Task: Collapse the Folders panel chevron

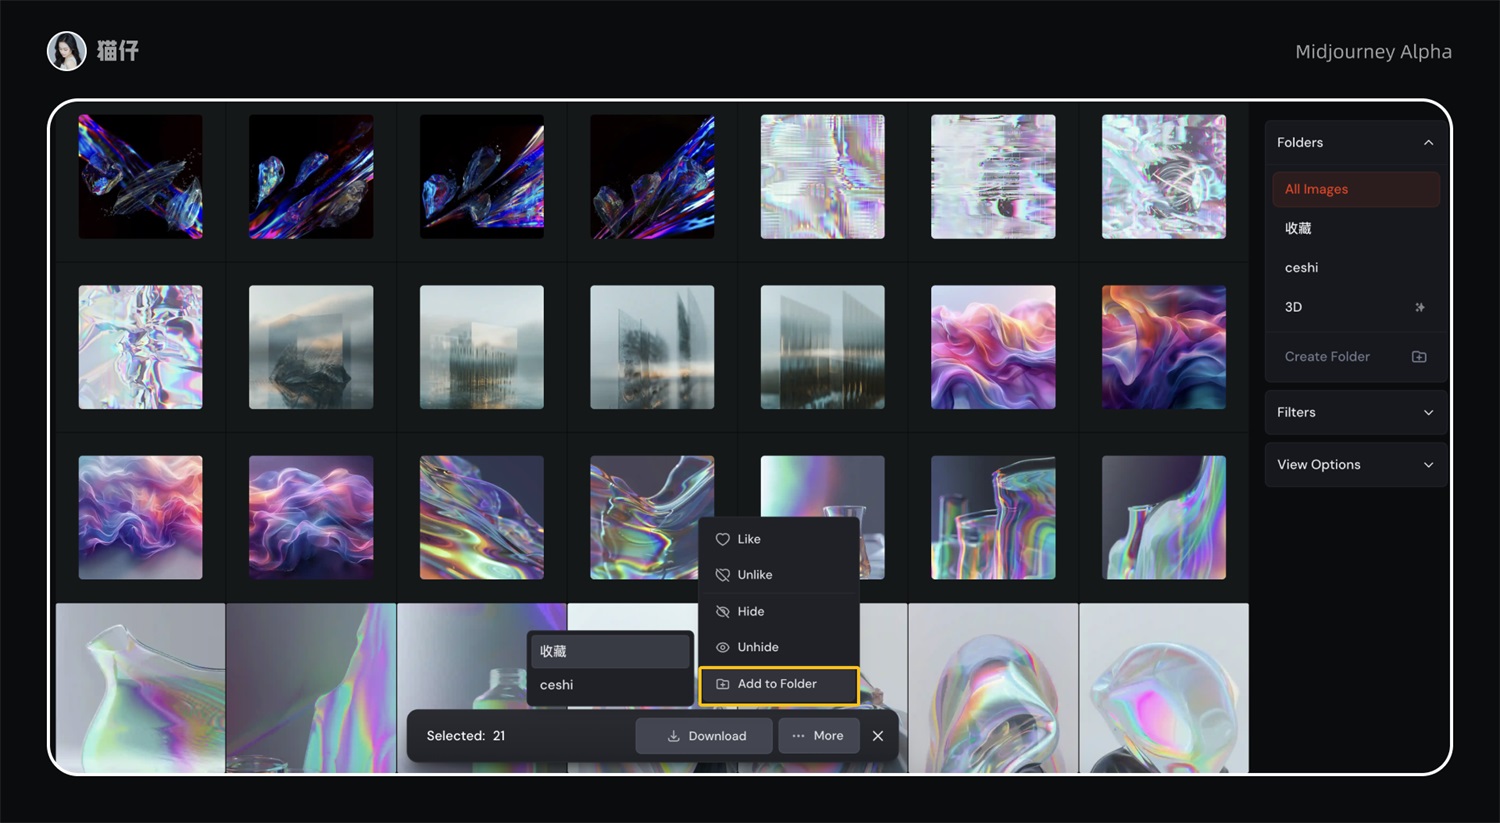Action: pyautogui.click(x=1428, y=143)
